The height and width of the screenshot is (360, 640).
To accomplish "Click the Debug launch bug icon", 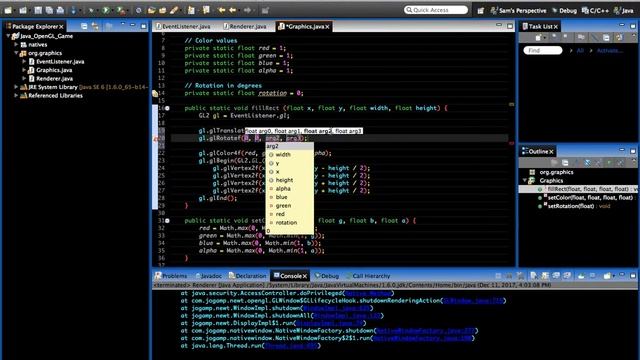I will [91, 10].
